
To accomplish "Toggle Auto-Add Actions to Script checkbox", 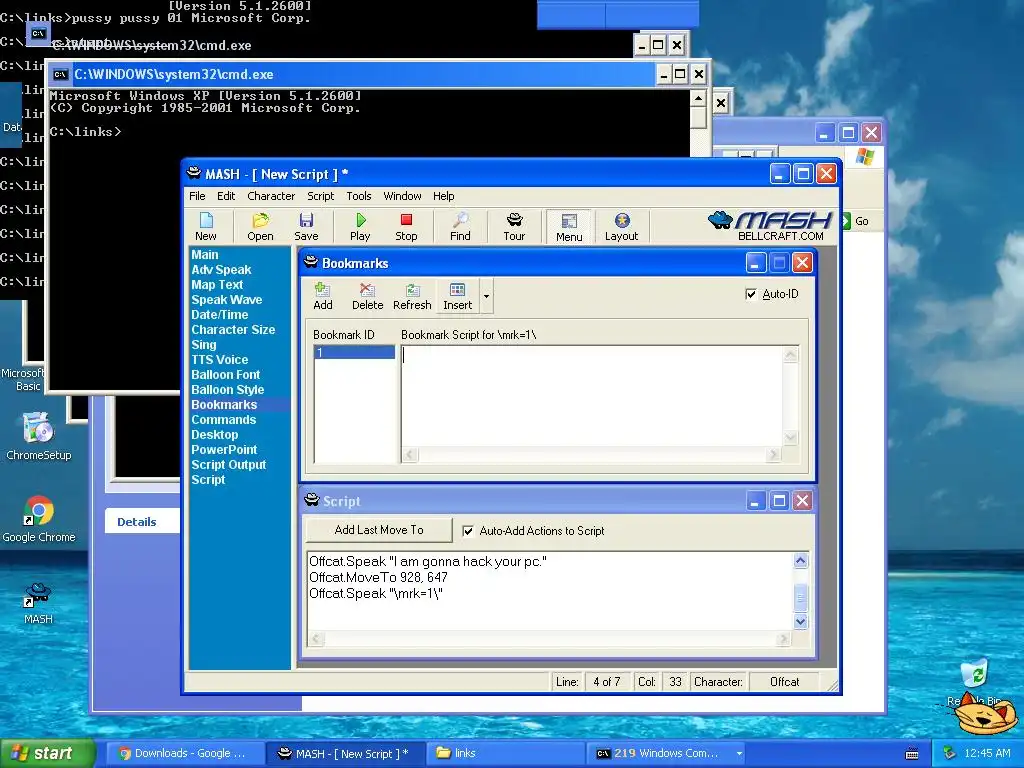I will (x=468, y=531).
